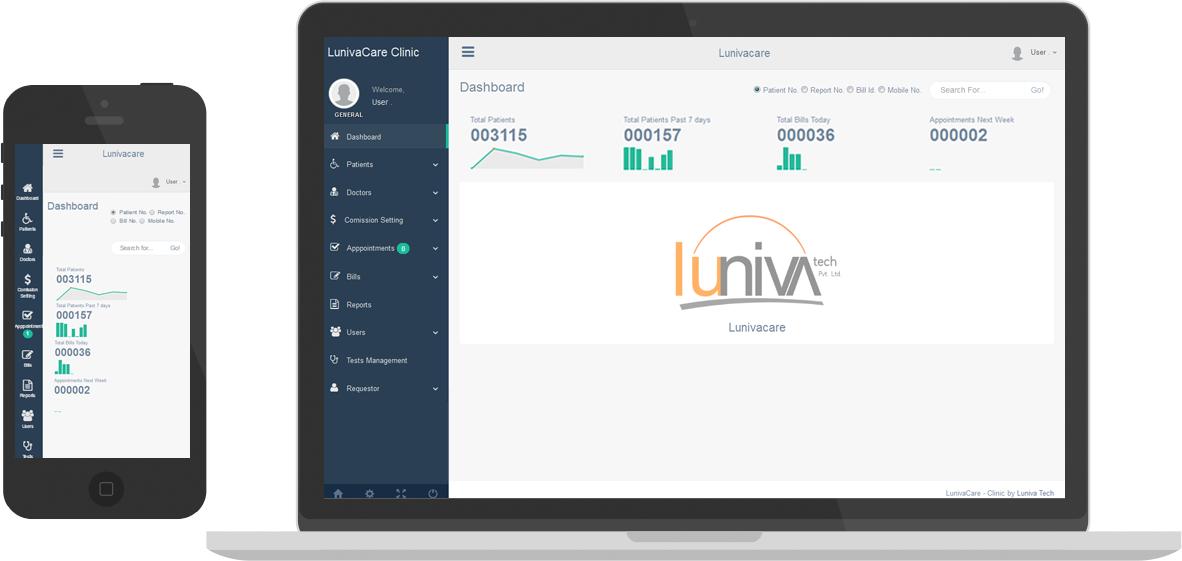The image size is (1182, 561).
Task: Expand the Comission Setting chevron
Action: click(x=436, y=220)
